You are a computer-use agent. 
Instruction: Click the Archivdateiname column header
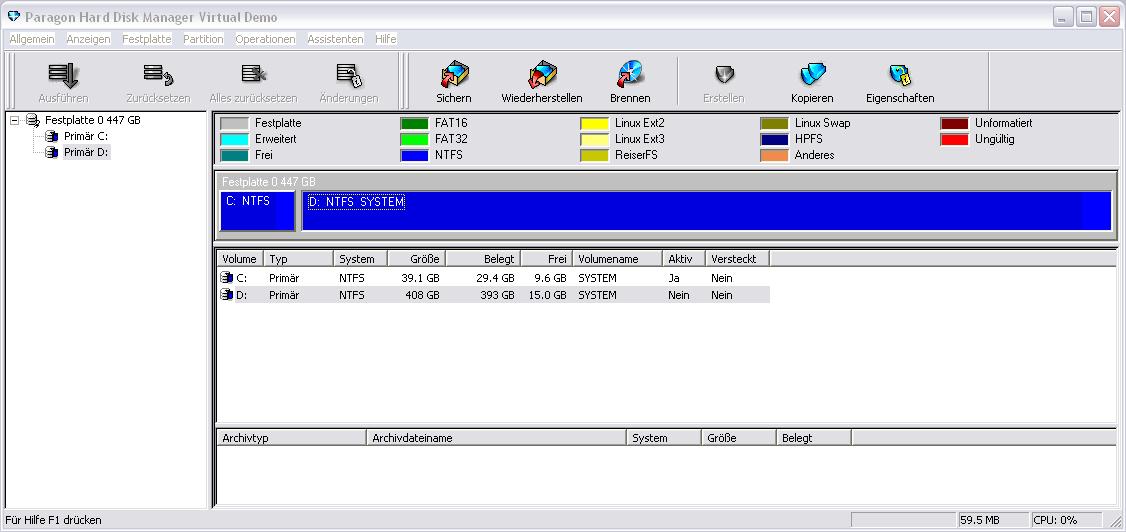495,437
